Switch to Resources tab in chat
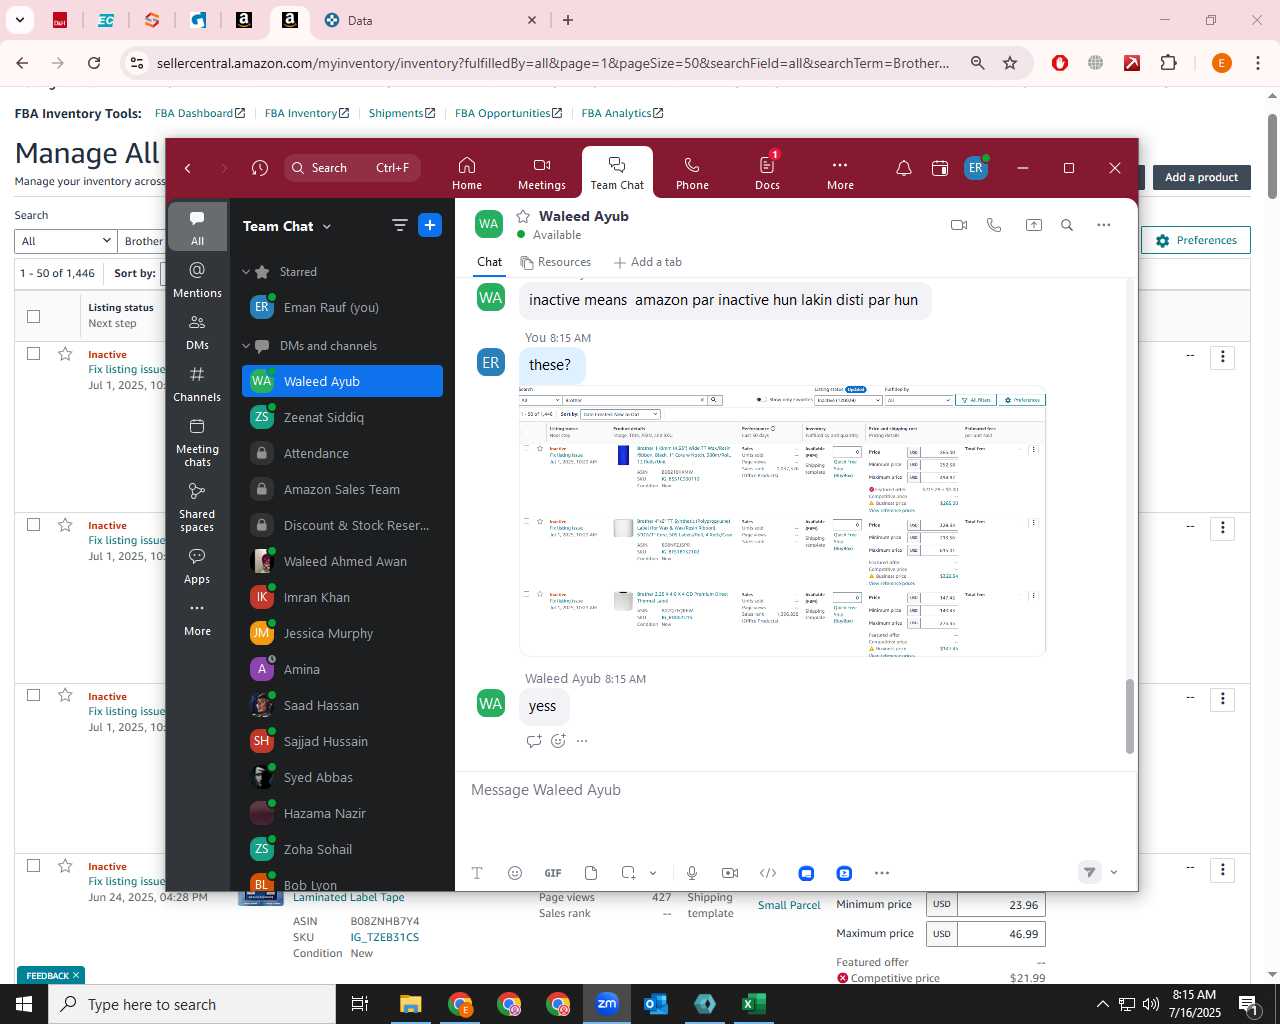 click(556, 262)
